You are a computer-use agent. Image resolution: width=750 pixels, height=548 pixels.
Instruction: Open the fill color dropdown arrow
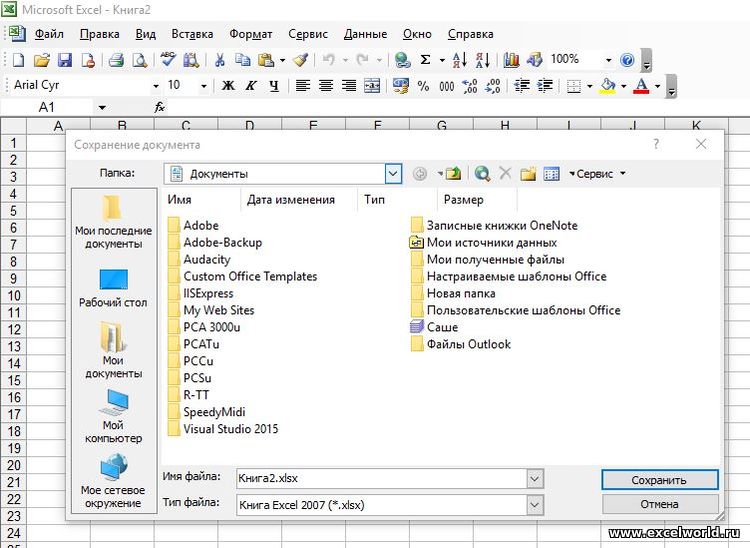coord(624,87)
